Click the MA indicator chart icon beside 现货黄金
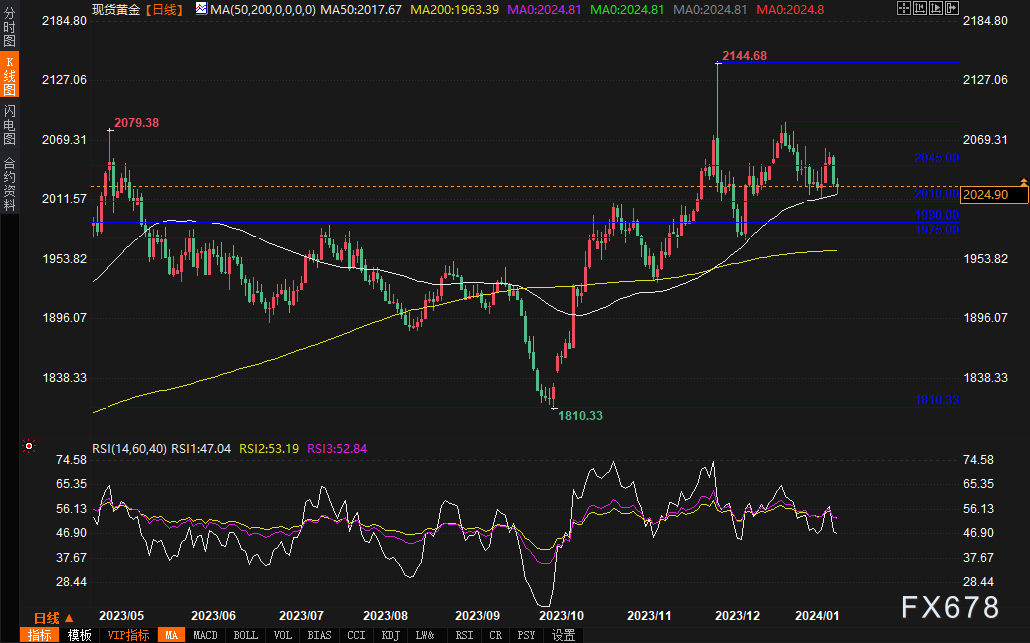 pos(201,9)
